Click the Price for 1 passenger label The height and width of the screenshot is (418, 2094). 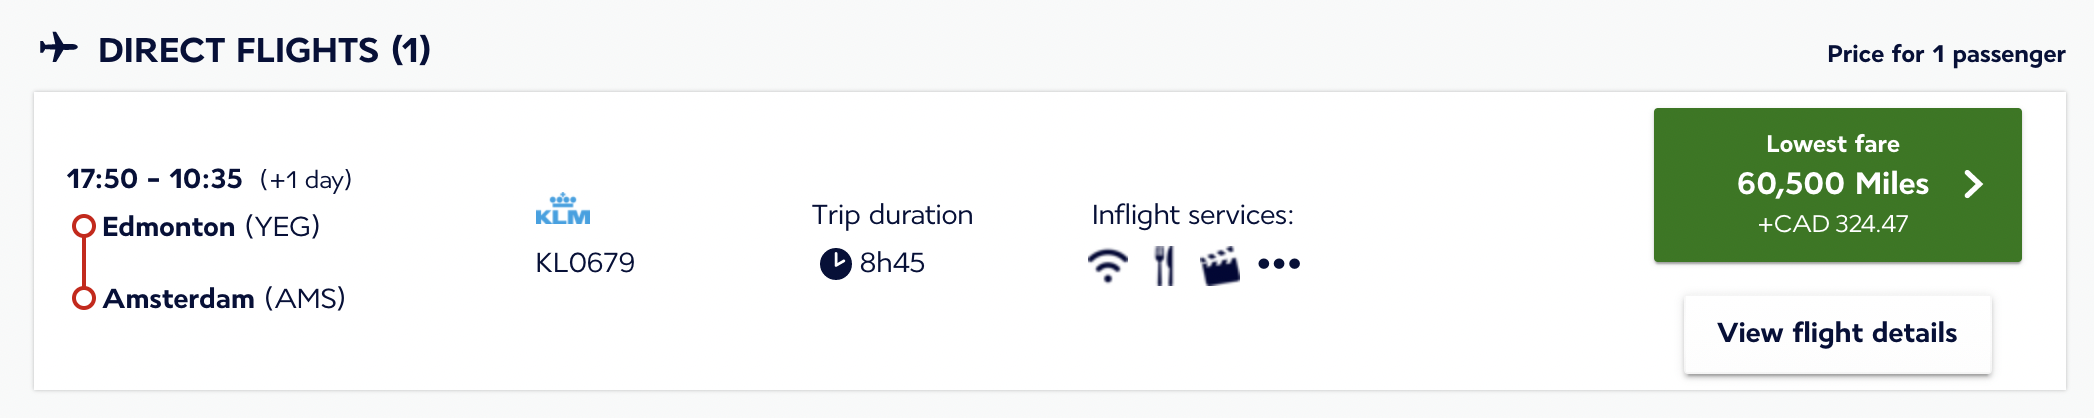(1946, 54)
